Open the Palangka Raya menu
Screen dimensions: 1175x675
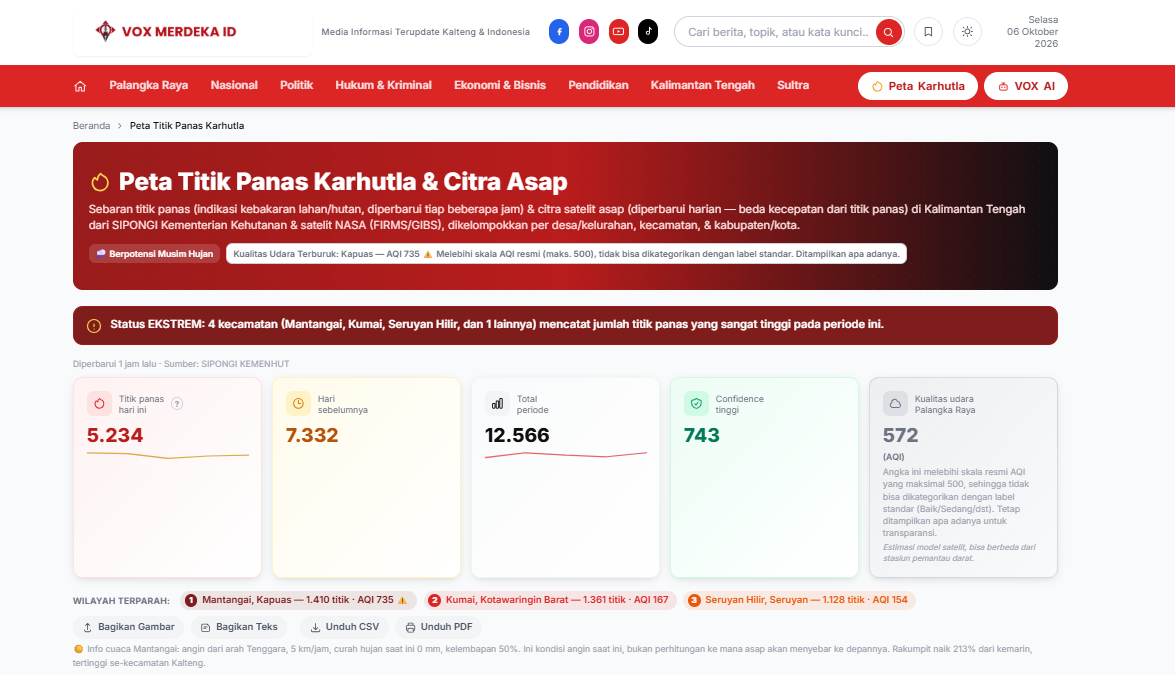pos(148,85)
